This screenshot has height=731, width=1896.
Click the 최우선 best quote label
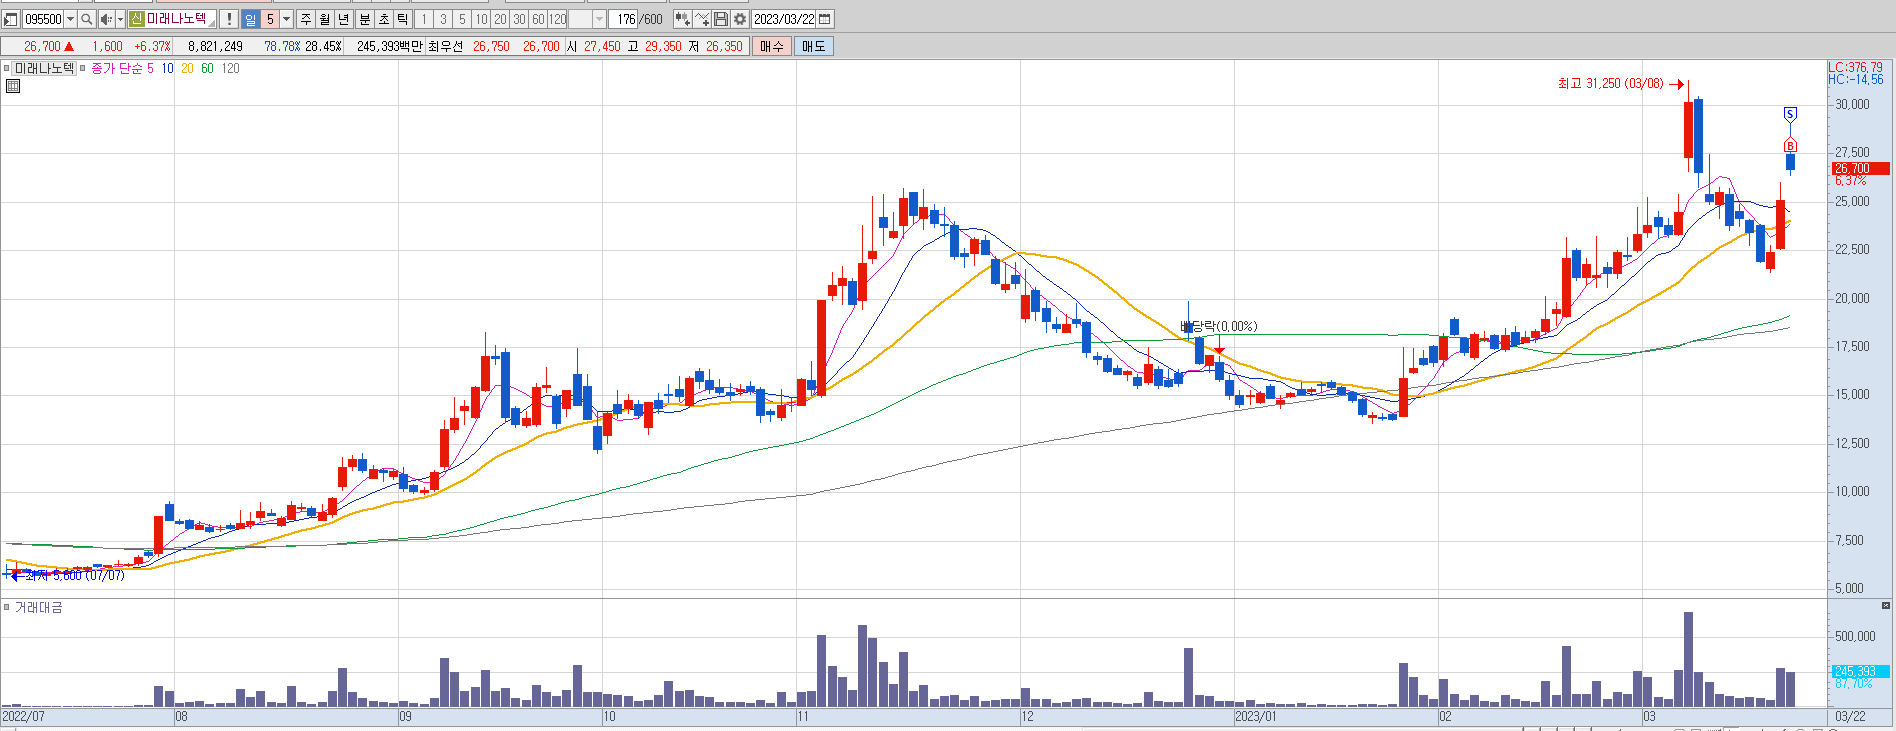(445, 46)
